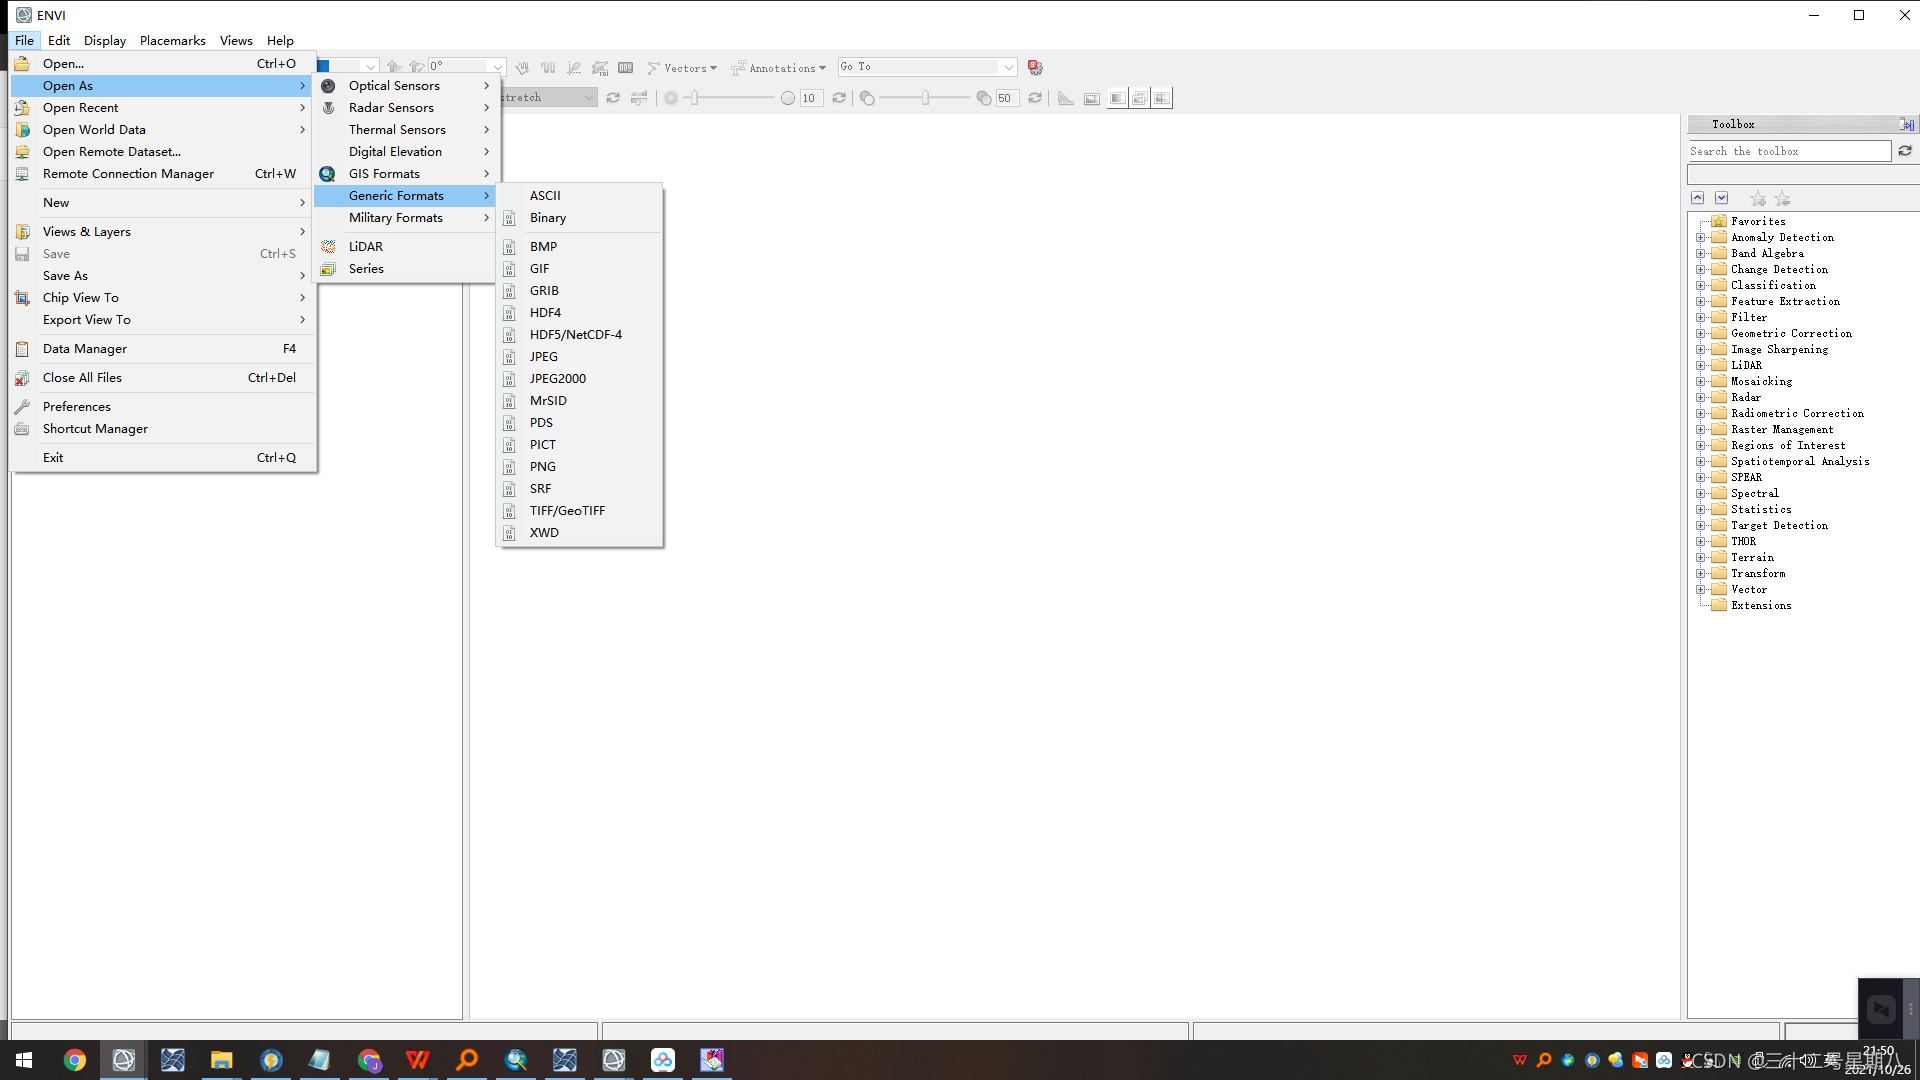Open the File menu
Viewport: 1920px width, 1080px height.
point(25,41)
